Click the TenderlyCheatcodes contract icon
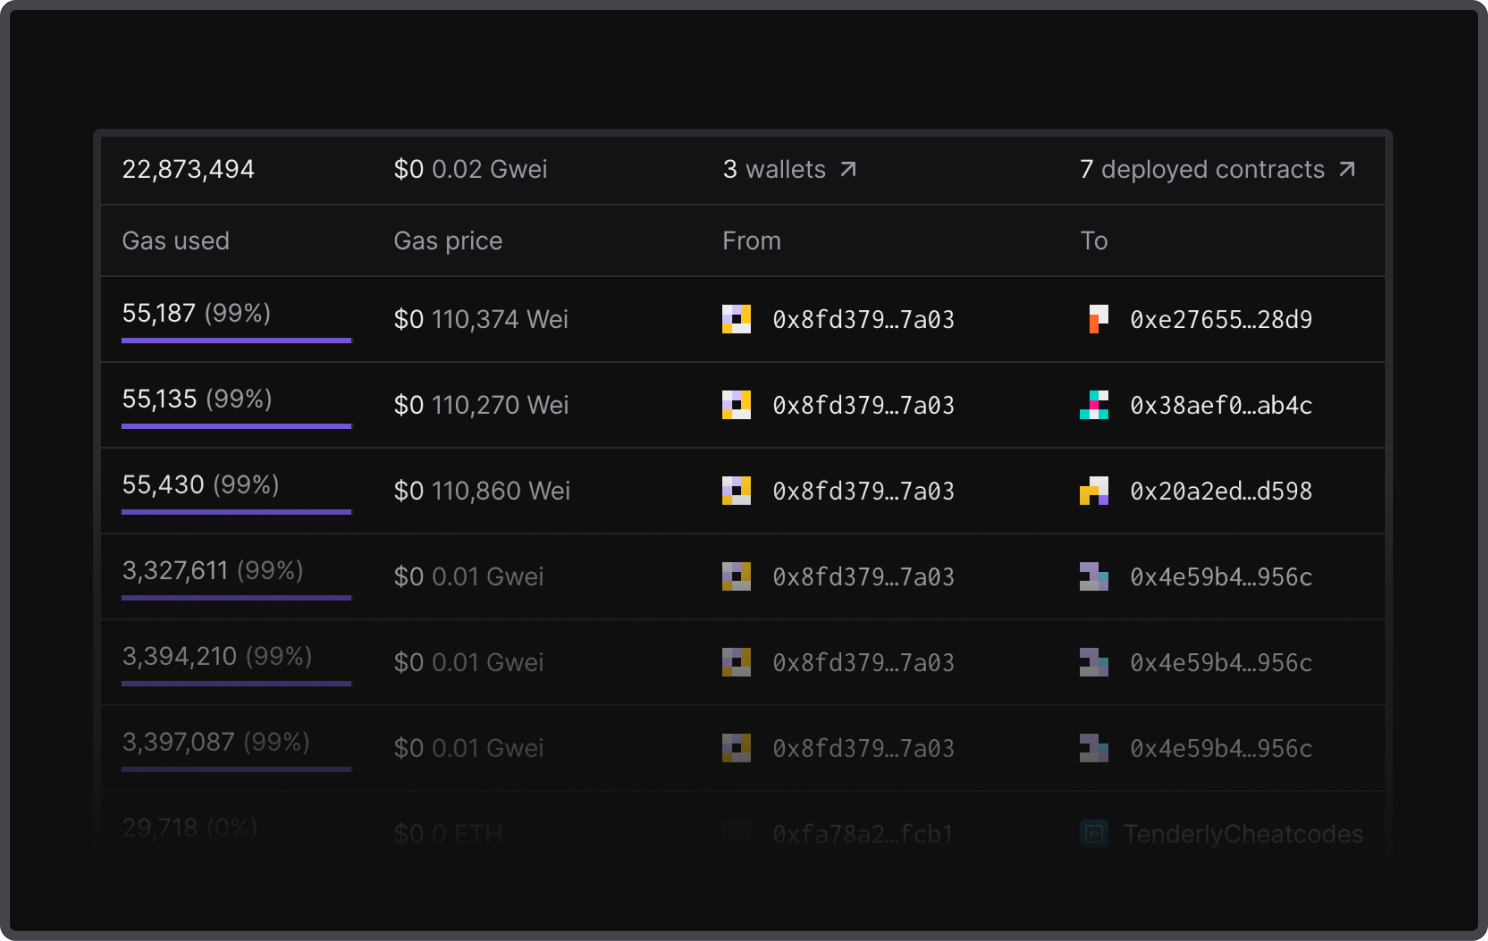This screenshot has width=1488, height=941. pyautogui.click(x=1095, y=833)
